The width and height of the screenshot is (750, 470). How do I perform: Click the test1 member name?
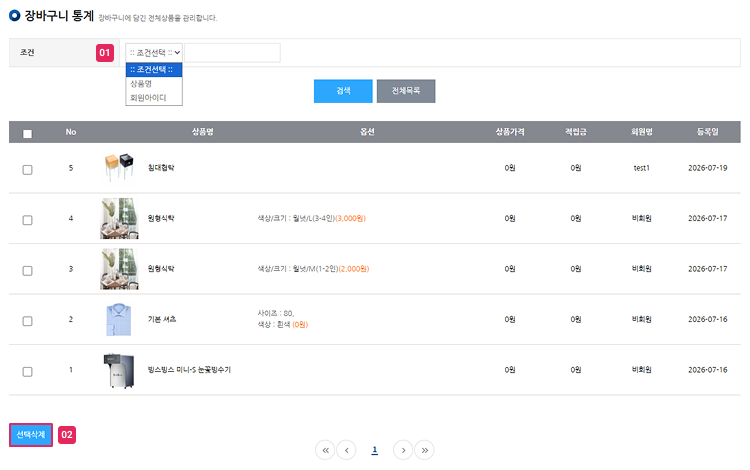pyautogui.click(x=641, y=168)
